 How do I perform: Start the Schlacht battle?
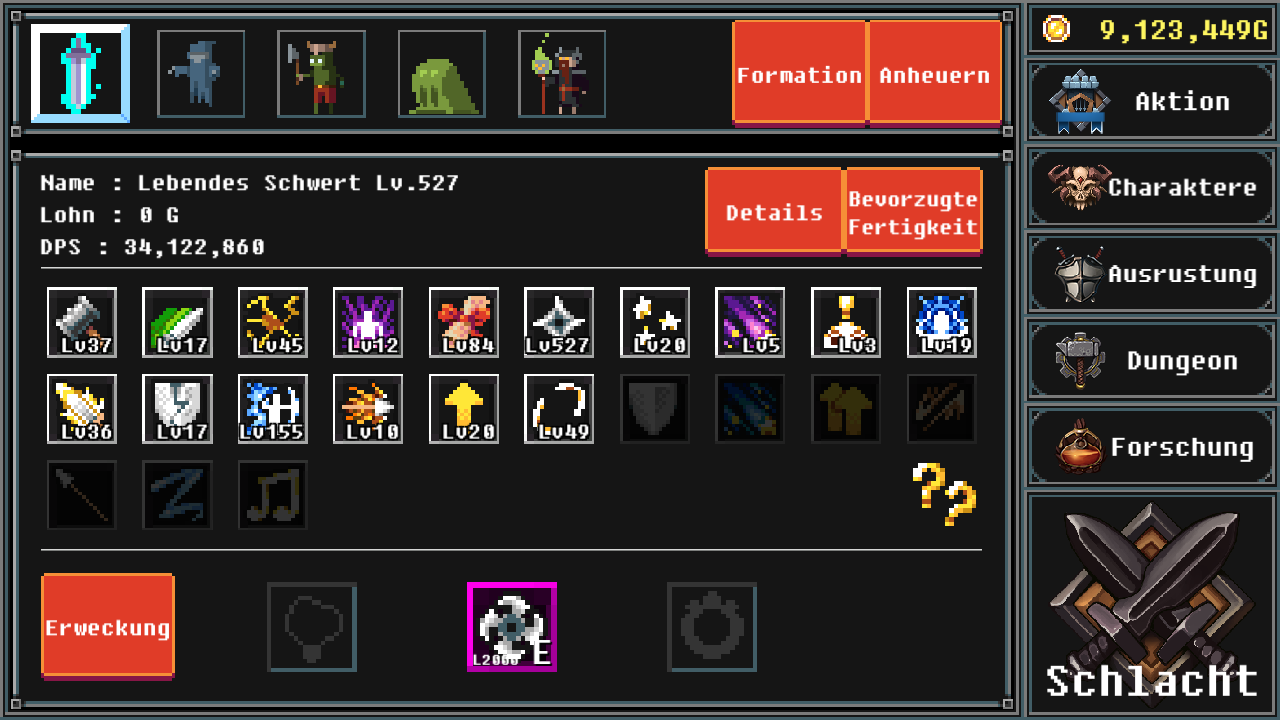[x=1152, y=604]
